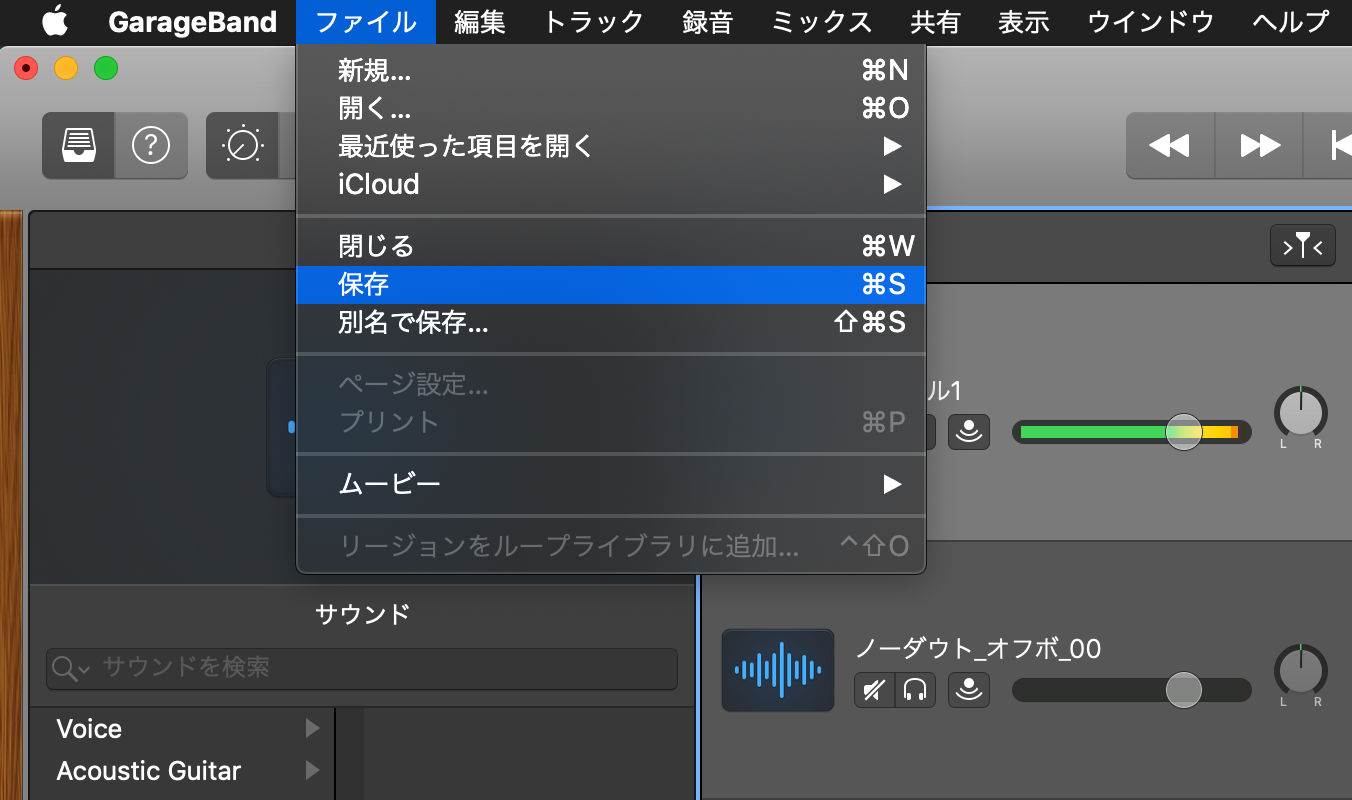Open the ミックス menu

click(822, 22)
